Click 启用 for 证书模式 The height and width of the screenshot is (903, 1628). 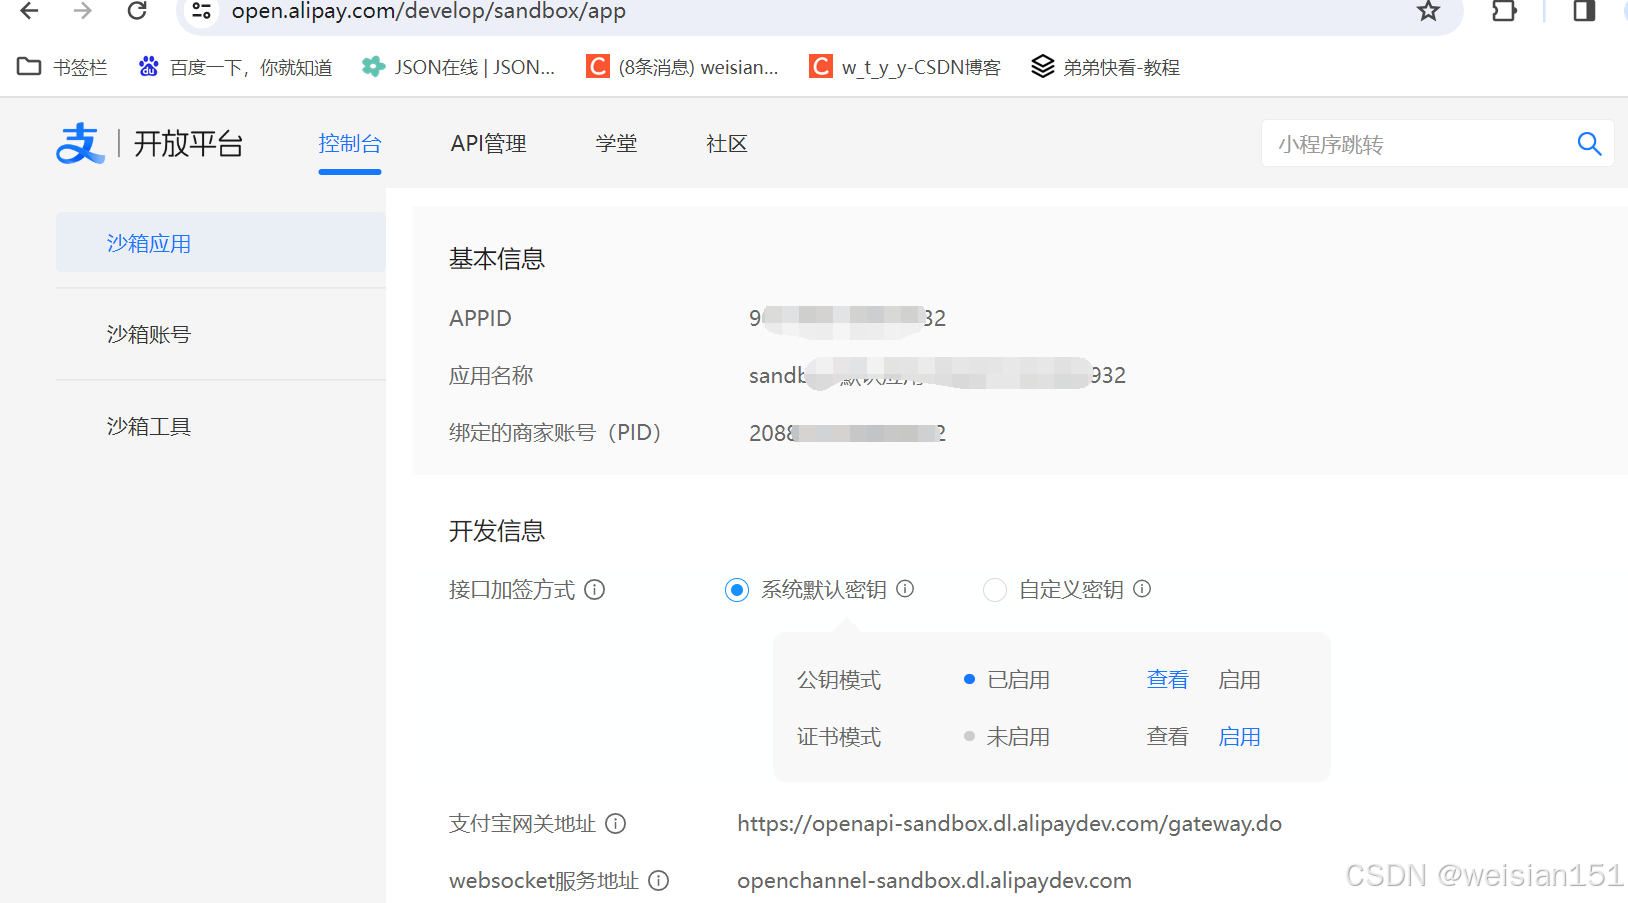click(x=1239, y=736)
